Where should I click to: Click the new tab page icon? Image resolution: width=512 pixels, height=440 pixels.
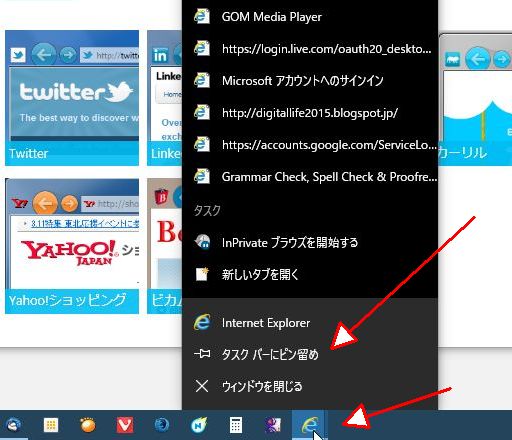pyautogui.click(x=202, y=274)
